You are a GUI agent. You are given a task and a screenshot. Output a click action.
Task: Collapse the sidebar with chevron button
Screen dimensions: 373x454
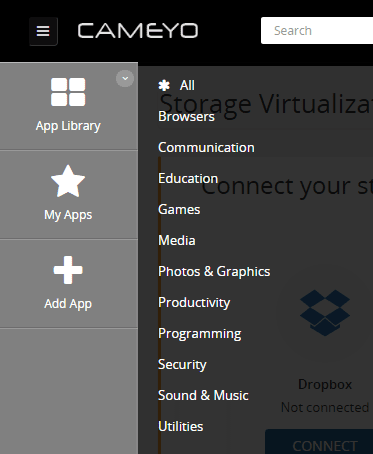pyautogui.click(x=125, y=79)
